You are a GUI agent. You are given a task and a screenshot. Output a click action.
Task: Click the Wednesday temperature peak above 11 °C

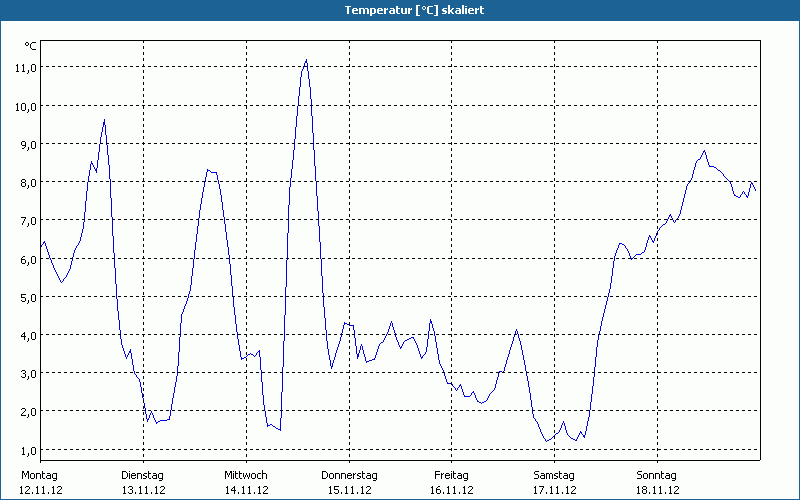306,60
